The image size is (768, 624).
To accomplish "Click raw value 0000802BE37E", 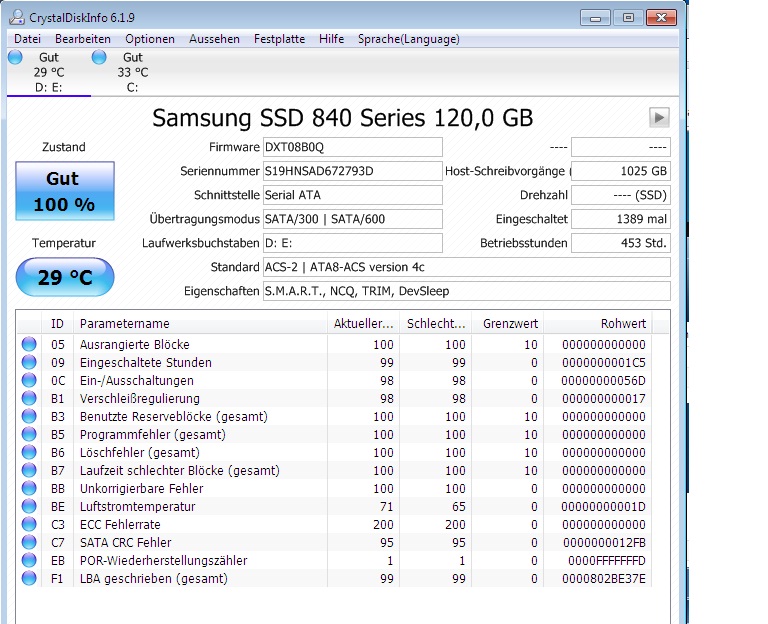I will [x=604, y=579].
